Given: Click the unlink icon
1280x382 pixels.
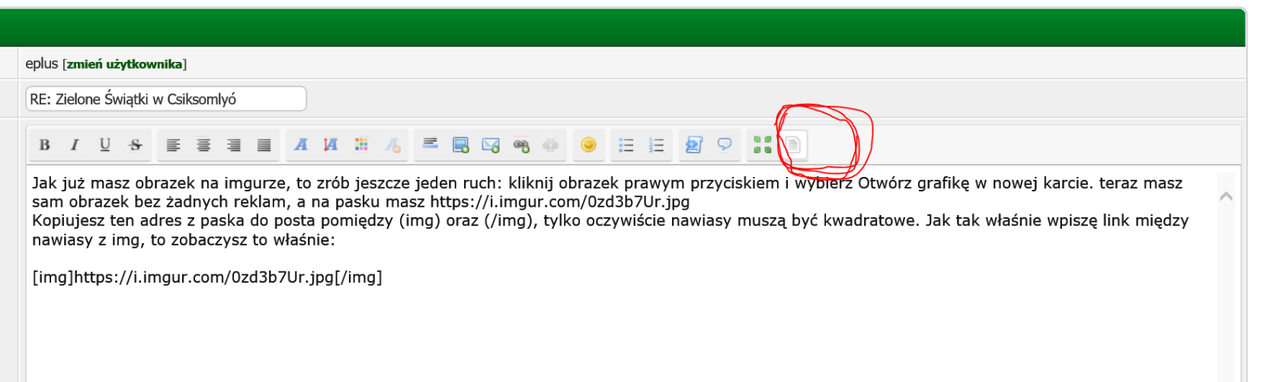Looking at the screenshot, I should (550, 145).
